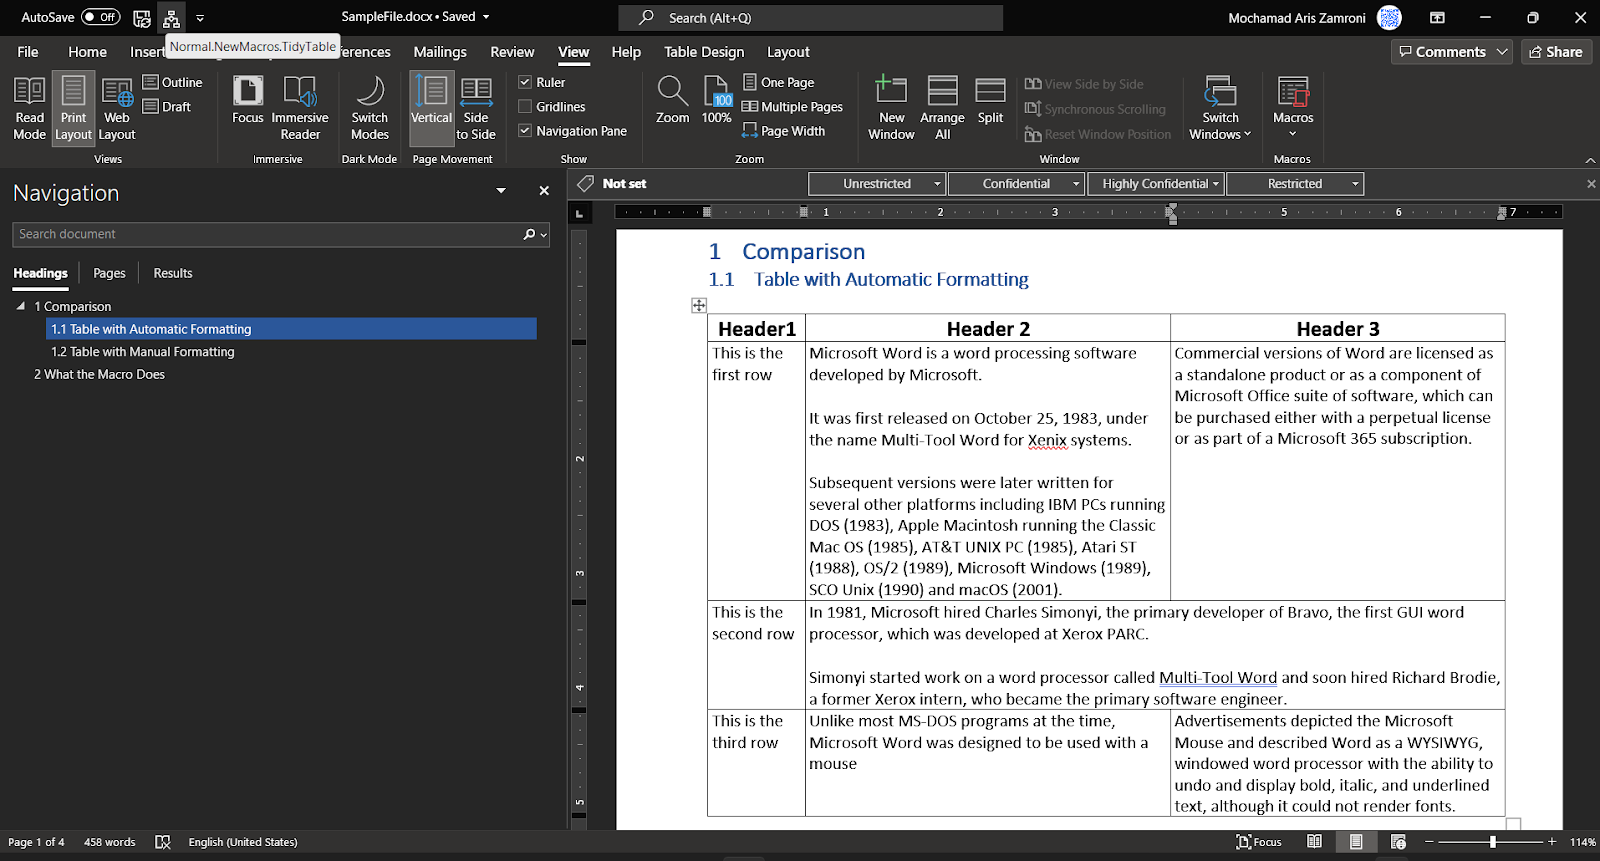
Task: Click the zoom slider handle
Action: (x=1492, y=842)
